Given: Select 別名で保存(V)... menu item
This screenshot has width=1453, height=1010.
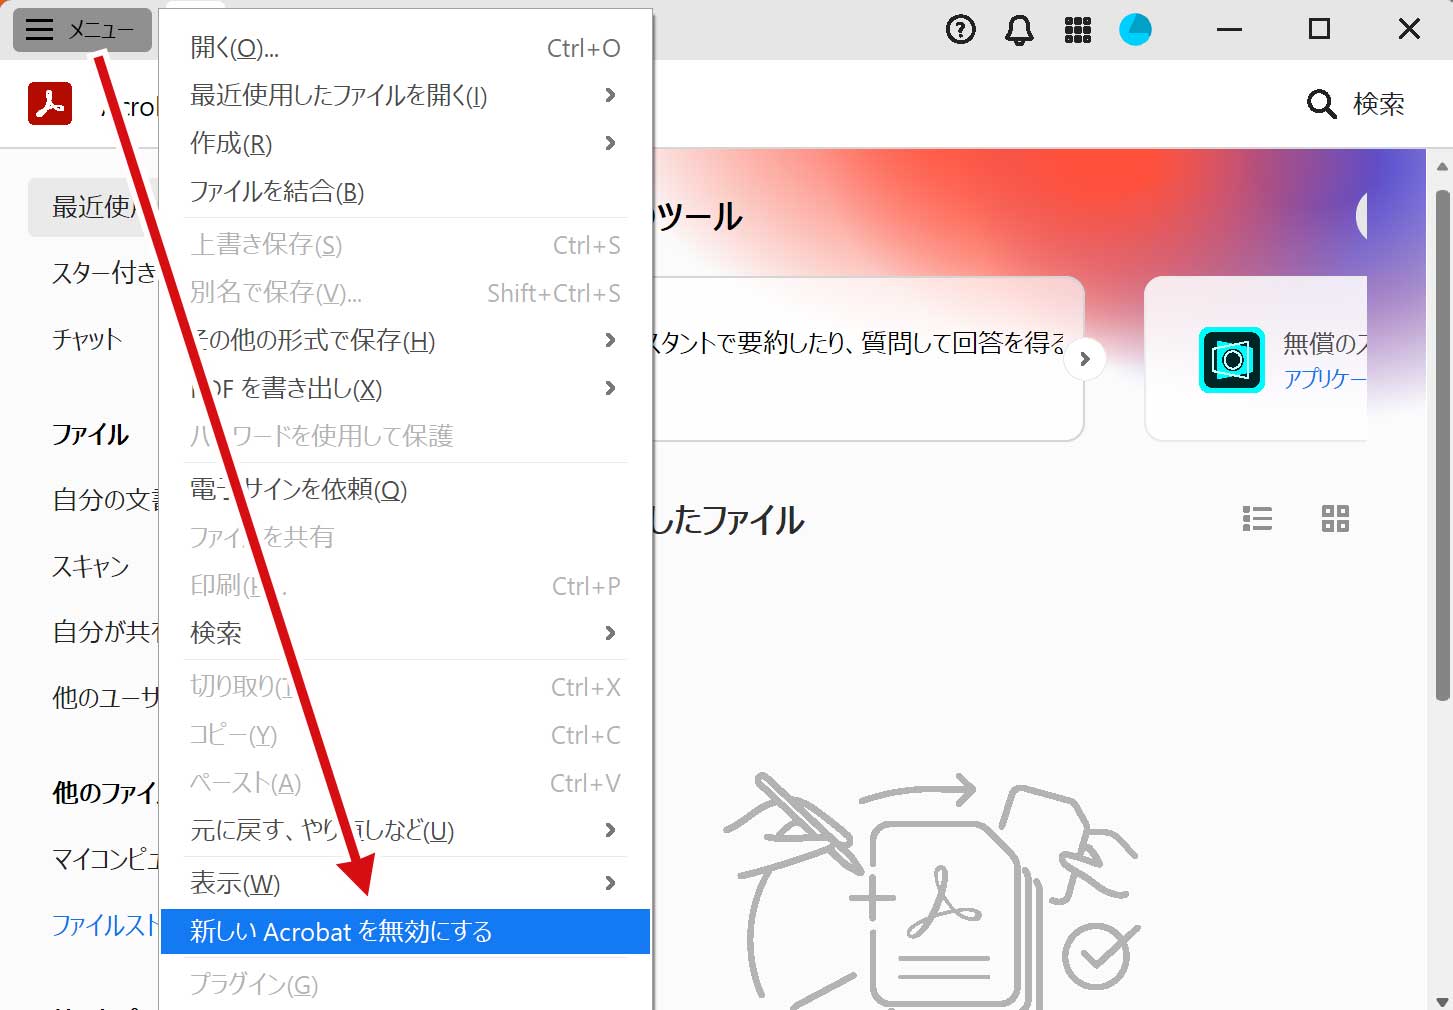Looking at the screenshot, I should point(405,292).
